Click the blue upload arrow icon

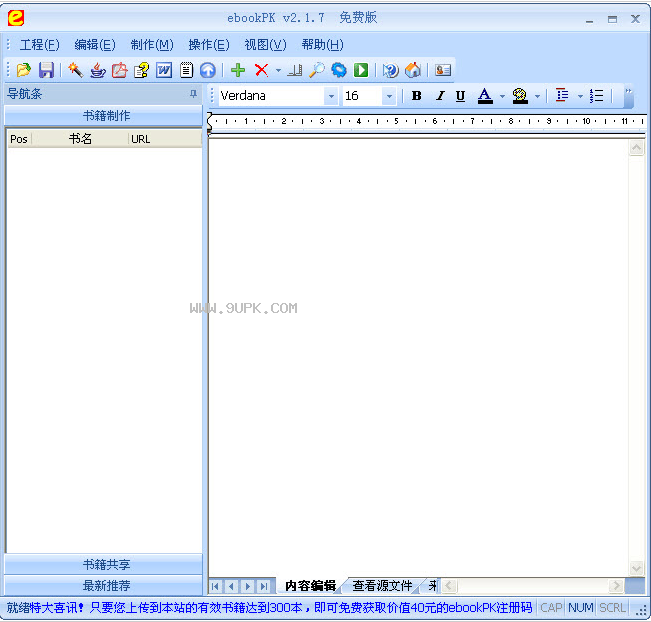coord(208,70)
